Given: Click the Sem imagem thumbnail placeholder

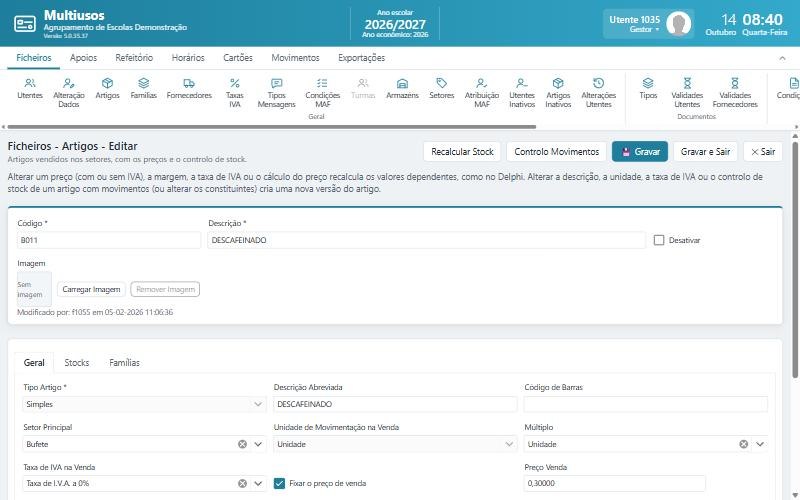Looking at the screenshot, I should (34, 289).
